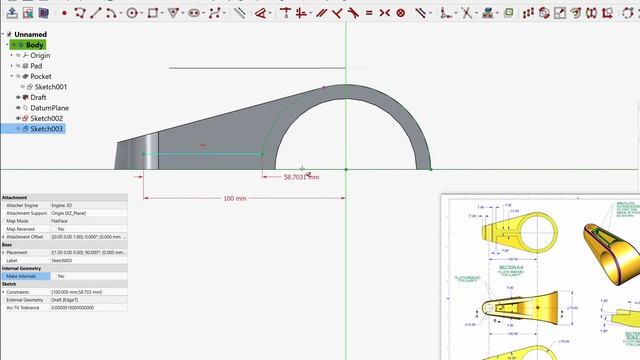Select the Line tool
The image size is (640, 360).
[96, 13]
